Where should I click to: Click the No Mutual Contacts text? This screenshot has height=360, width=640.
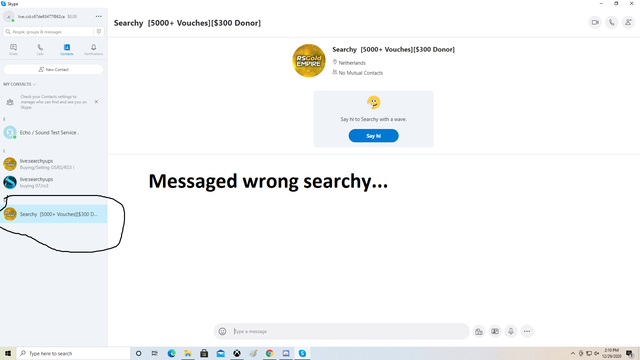click(361, 73)
